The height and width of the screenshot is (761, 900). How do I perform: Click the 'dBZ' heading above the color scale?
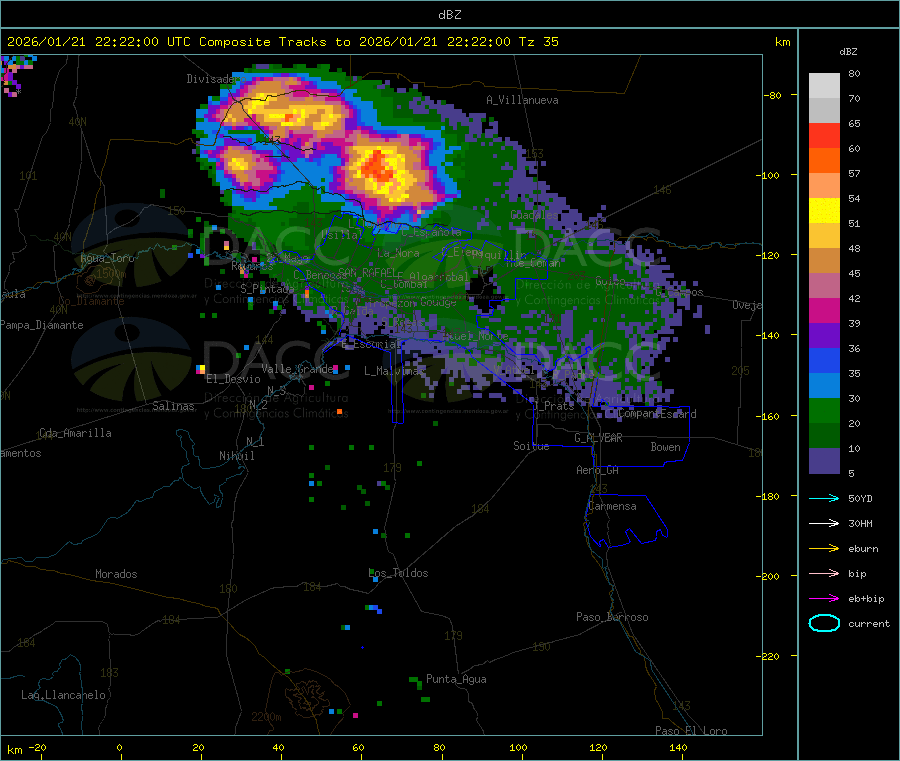(848, 52)
